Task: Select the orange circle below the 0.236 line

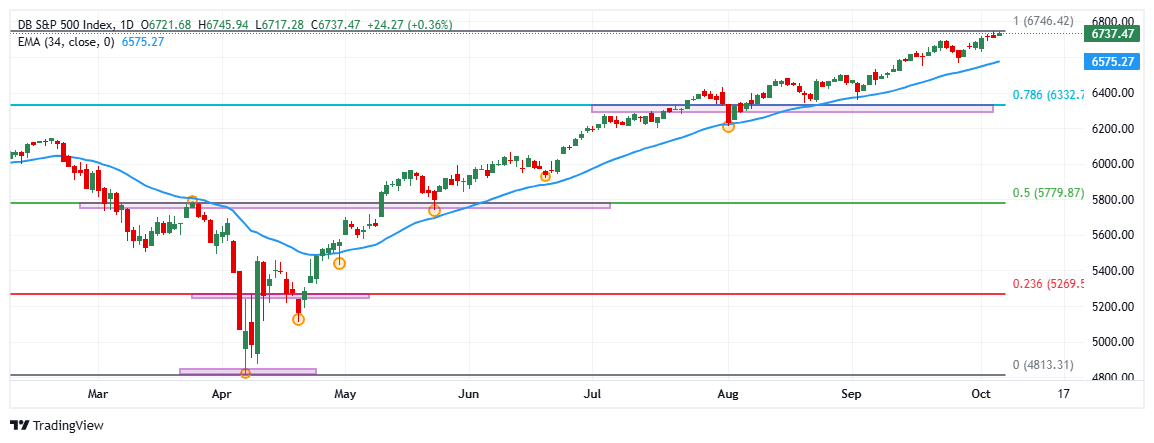Action: 298,319
